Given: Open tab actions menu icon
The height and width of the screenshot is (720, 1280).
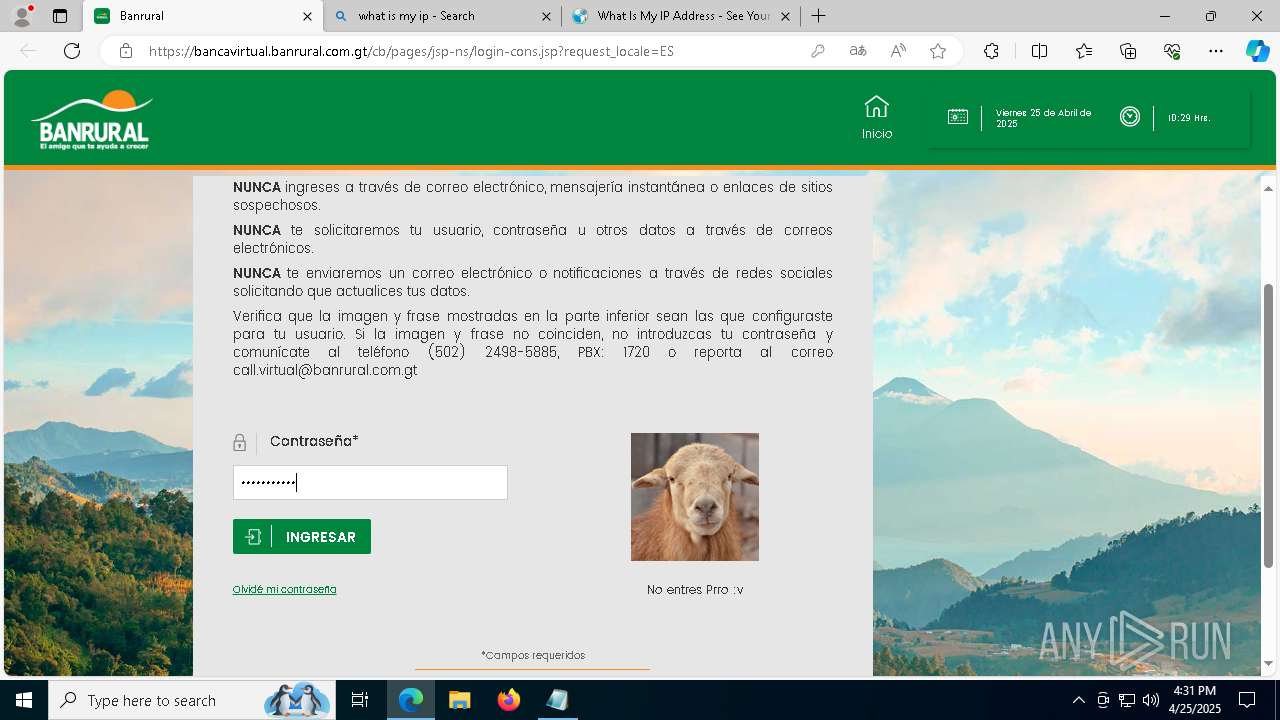Looking at the screenshot, I should pos(60,16).
